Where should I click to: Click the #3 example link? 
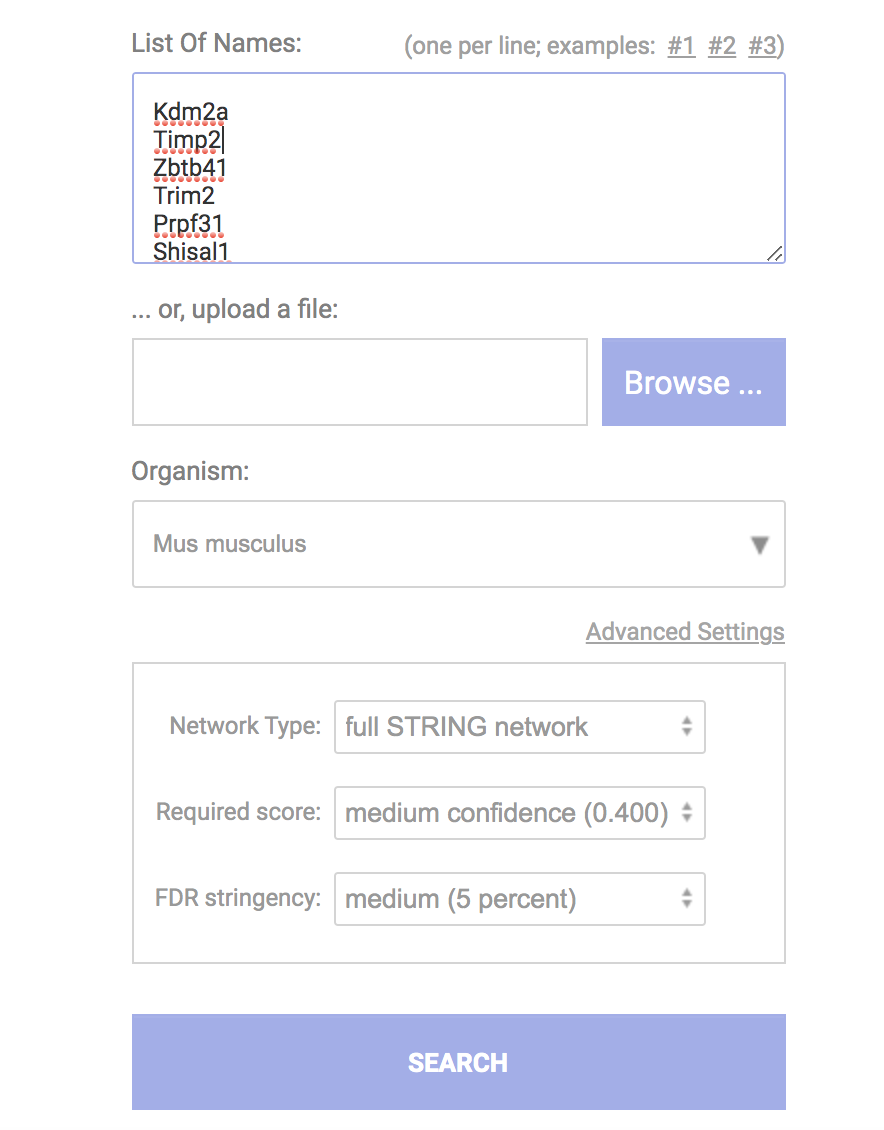click(x=762, y=46)
